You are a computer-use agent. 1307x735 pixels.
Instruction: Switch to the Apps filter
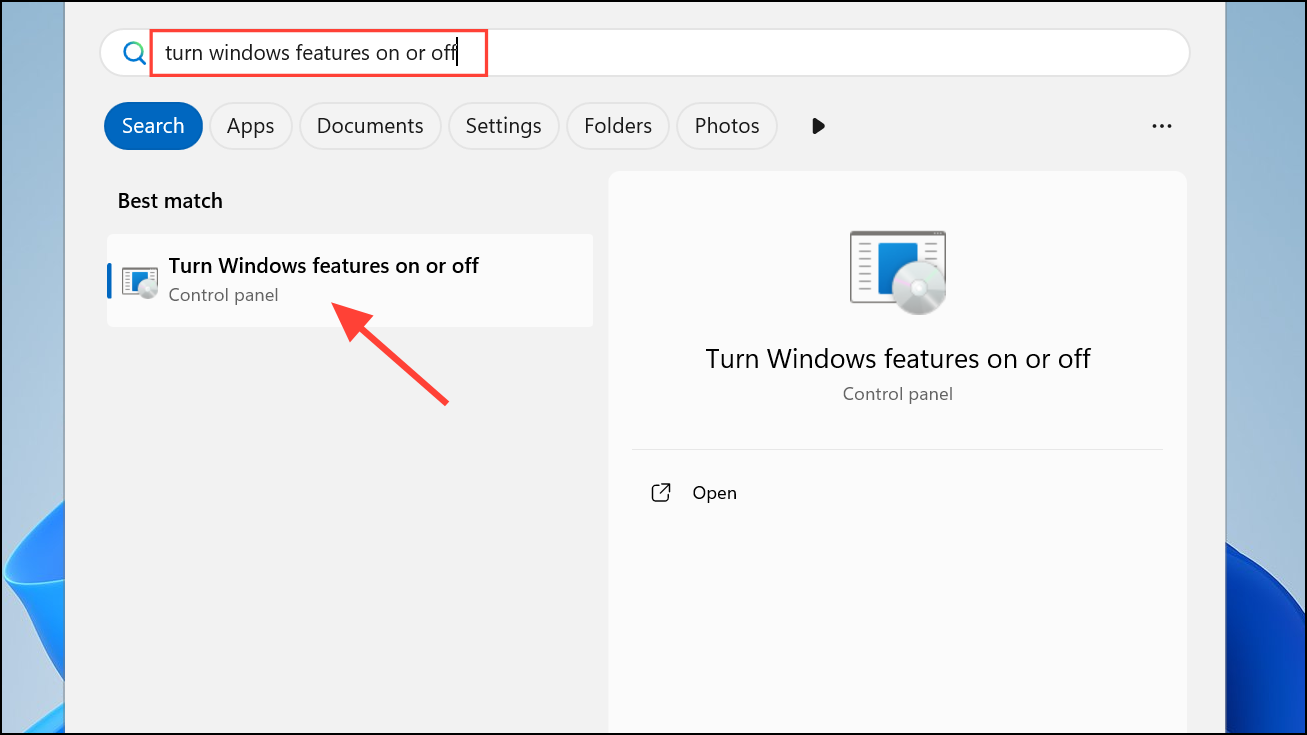pyautogui.click(x=250, y=126)
